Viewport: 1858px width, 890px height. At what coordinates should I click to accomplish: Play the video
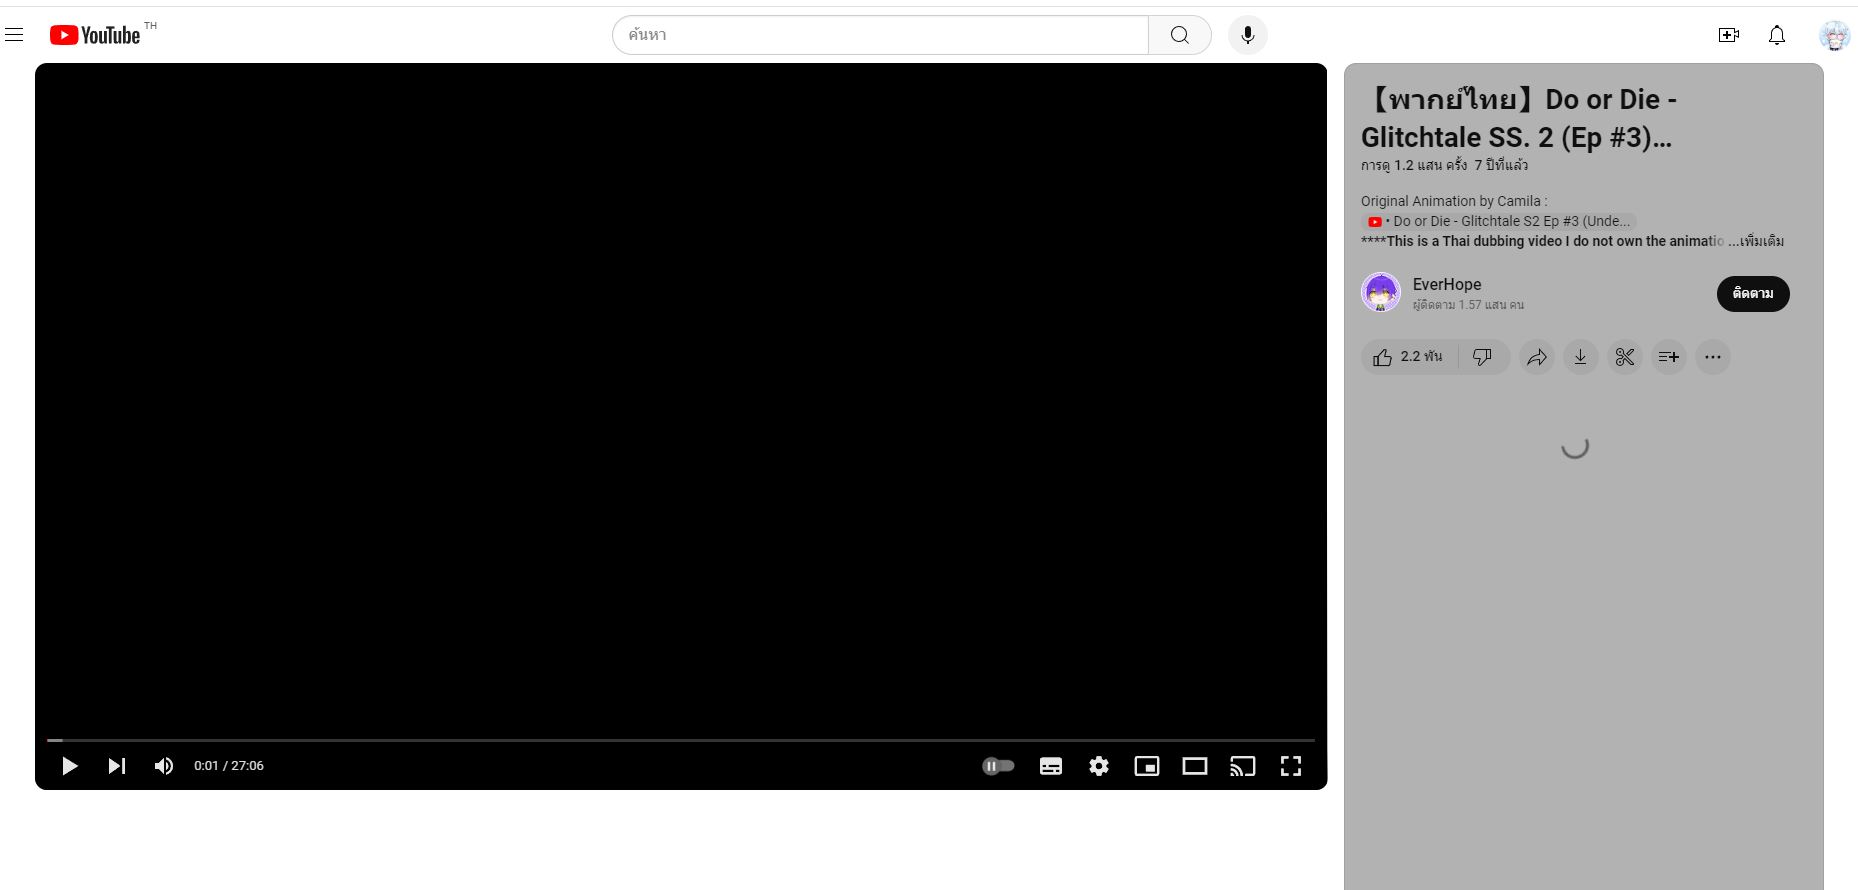coord(69,766)
